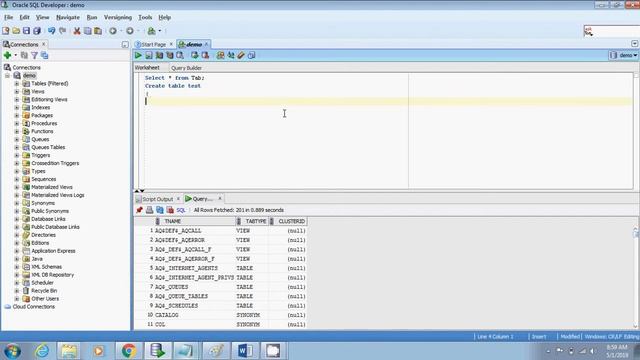Open the SQL worksheet toolbar dropdown arrow

[160, 31]
